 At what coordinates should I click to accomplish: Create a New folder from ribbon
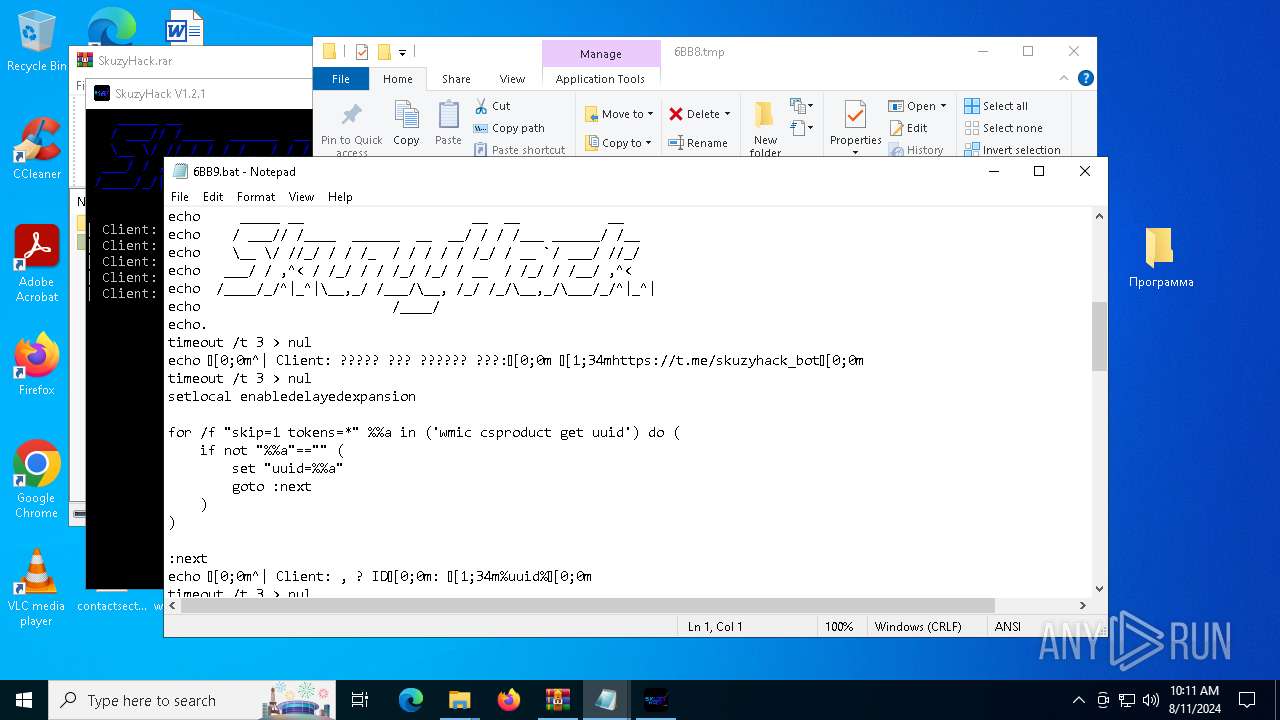[x=765, y=127]
